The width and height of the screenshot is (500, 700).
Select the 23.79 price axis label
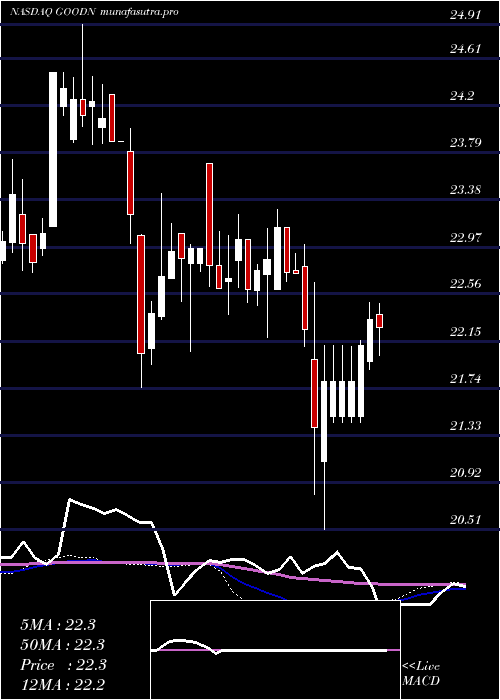[x=465, y=143]
